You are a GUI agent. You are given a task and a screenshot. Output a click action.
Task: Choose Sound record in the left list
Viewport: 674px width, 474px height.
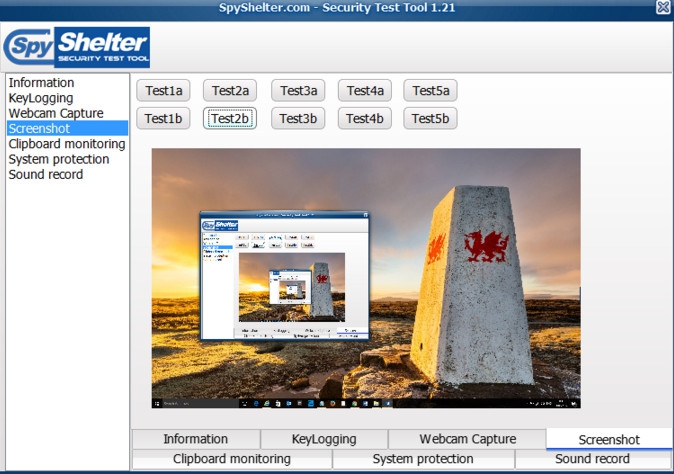[x=67, y=174]
